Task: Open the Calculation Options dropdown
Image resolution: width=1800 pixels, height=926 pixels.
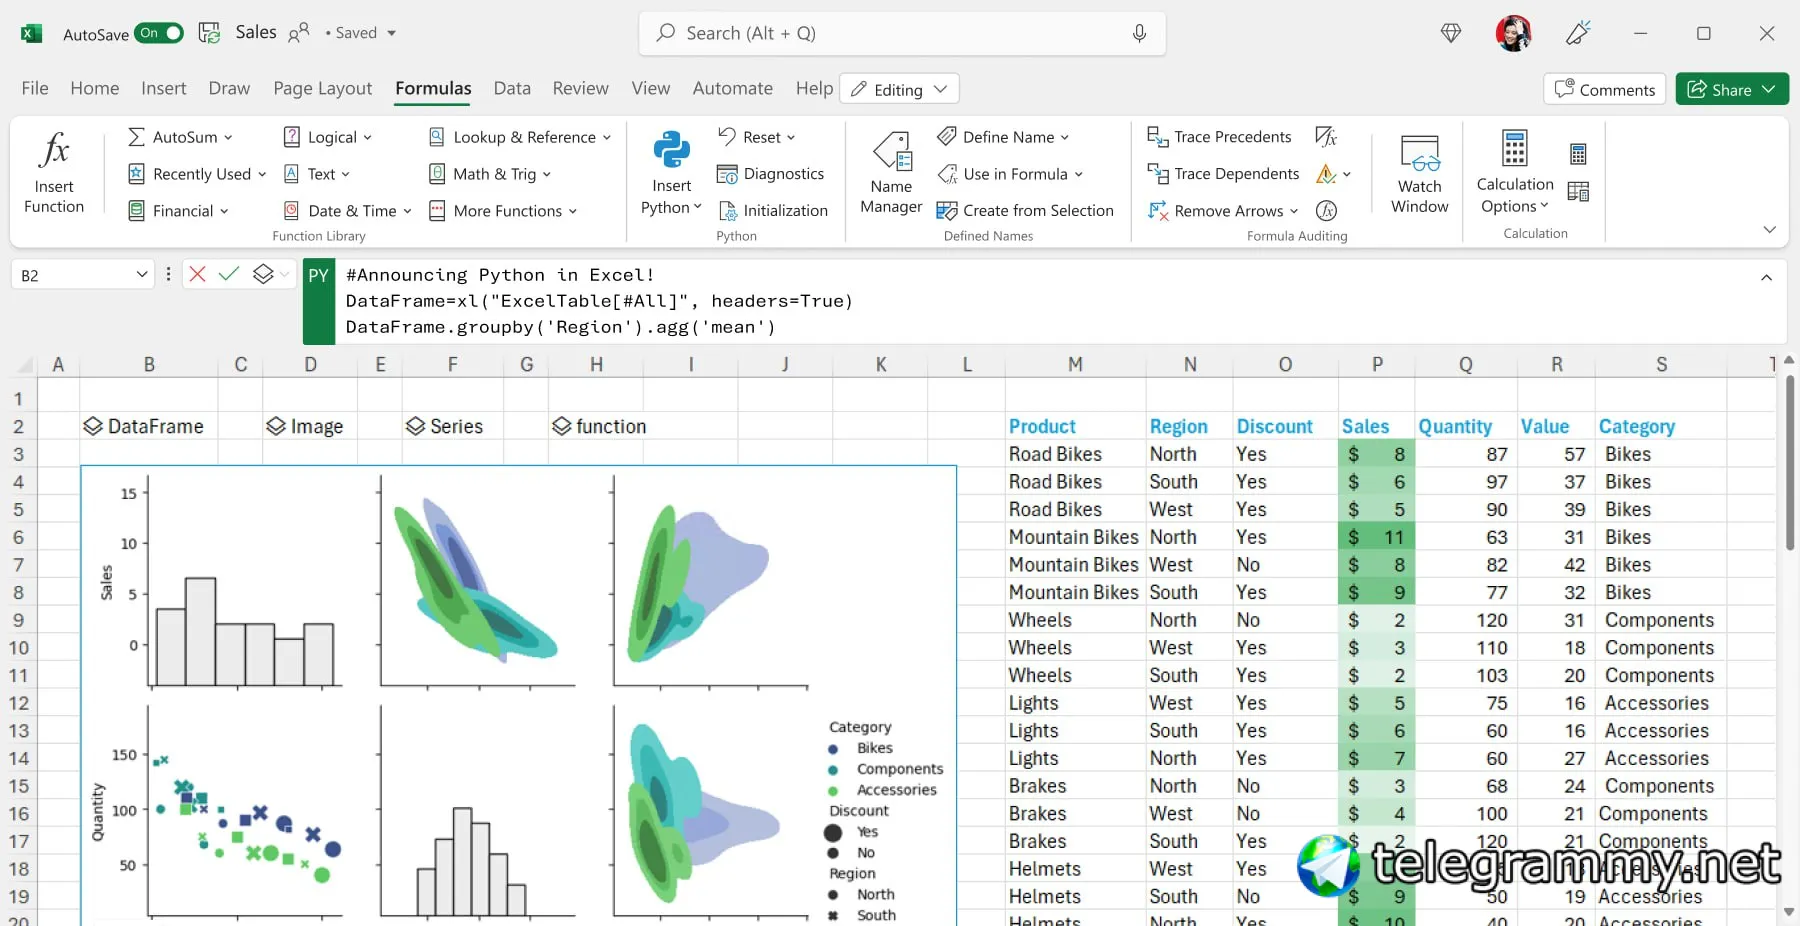Action: pos(1515,172)
